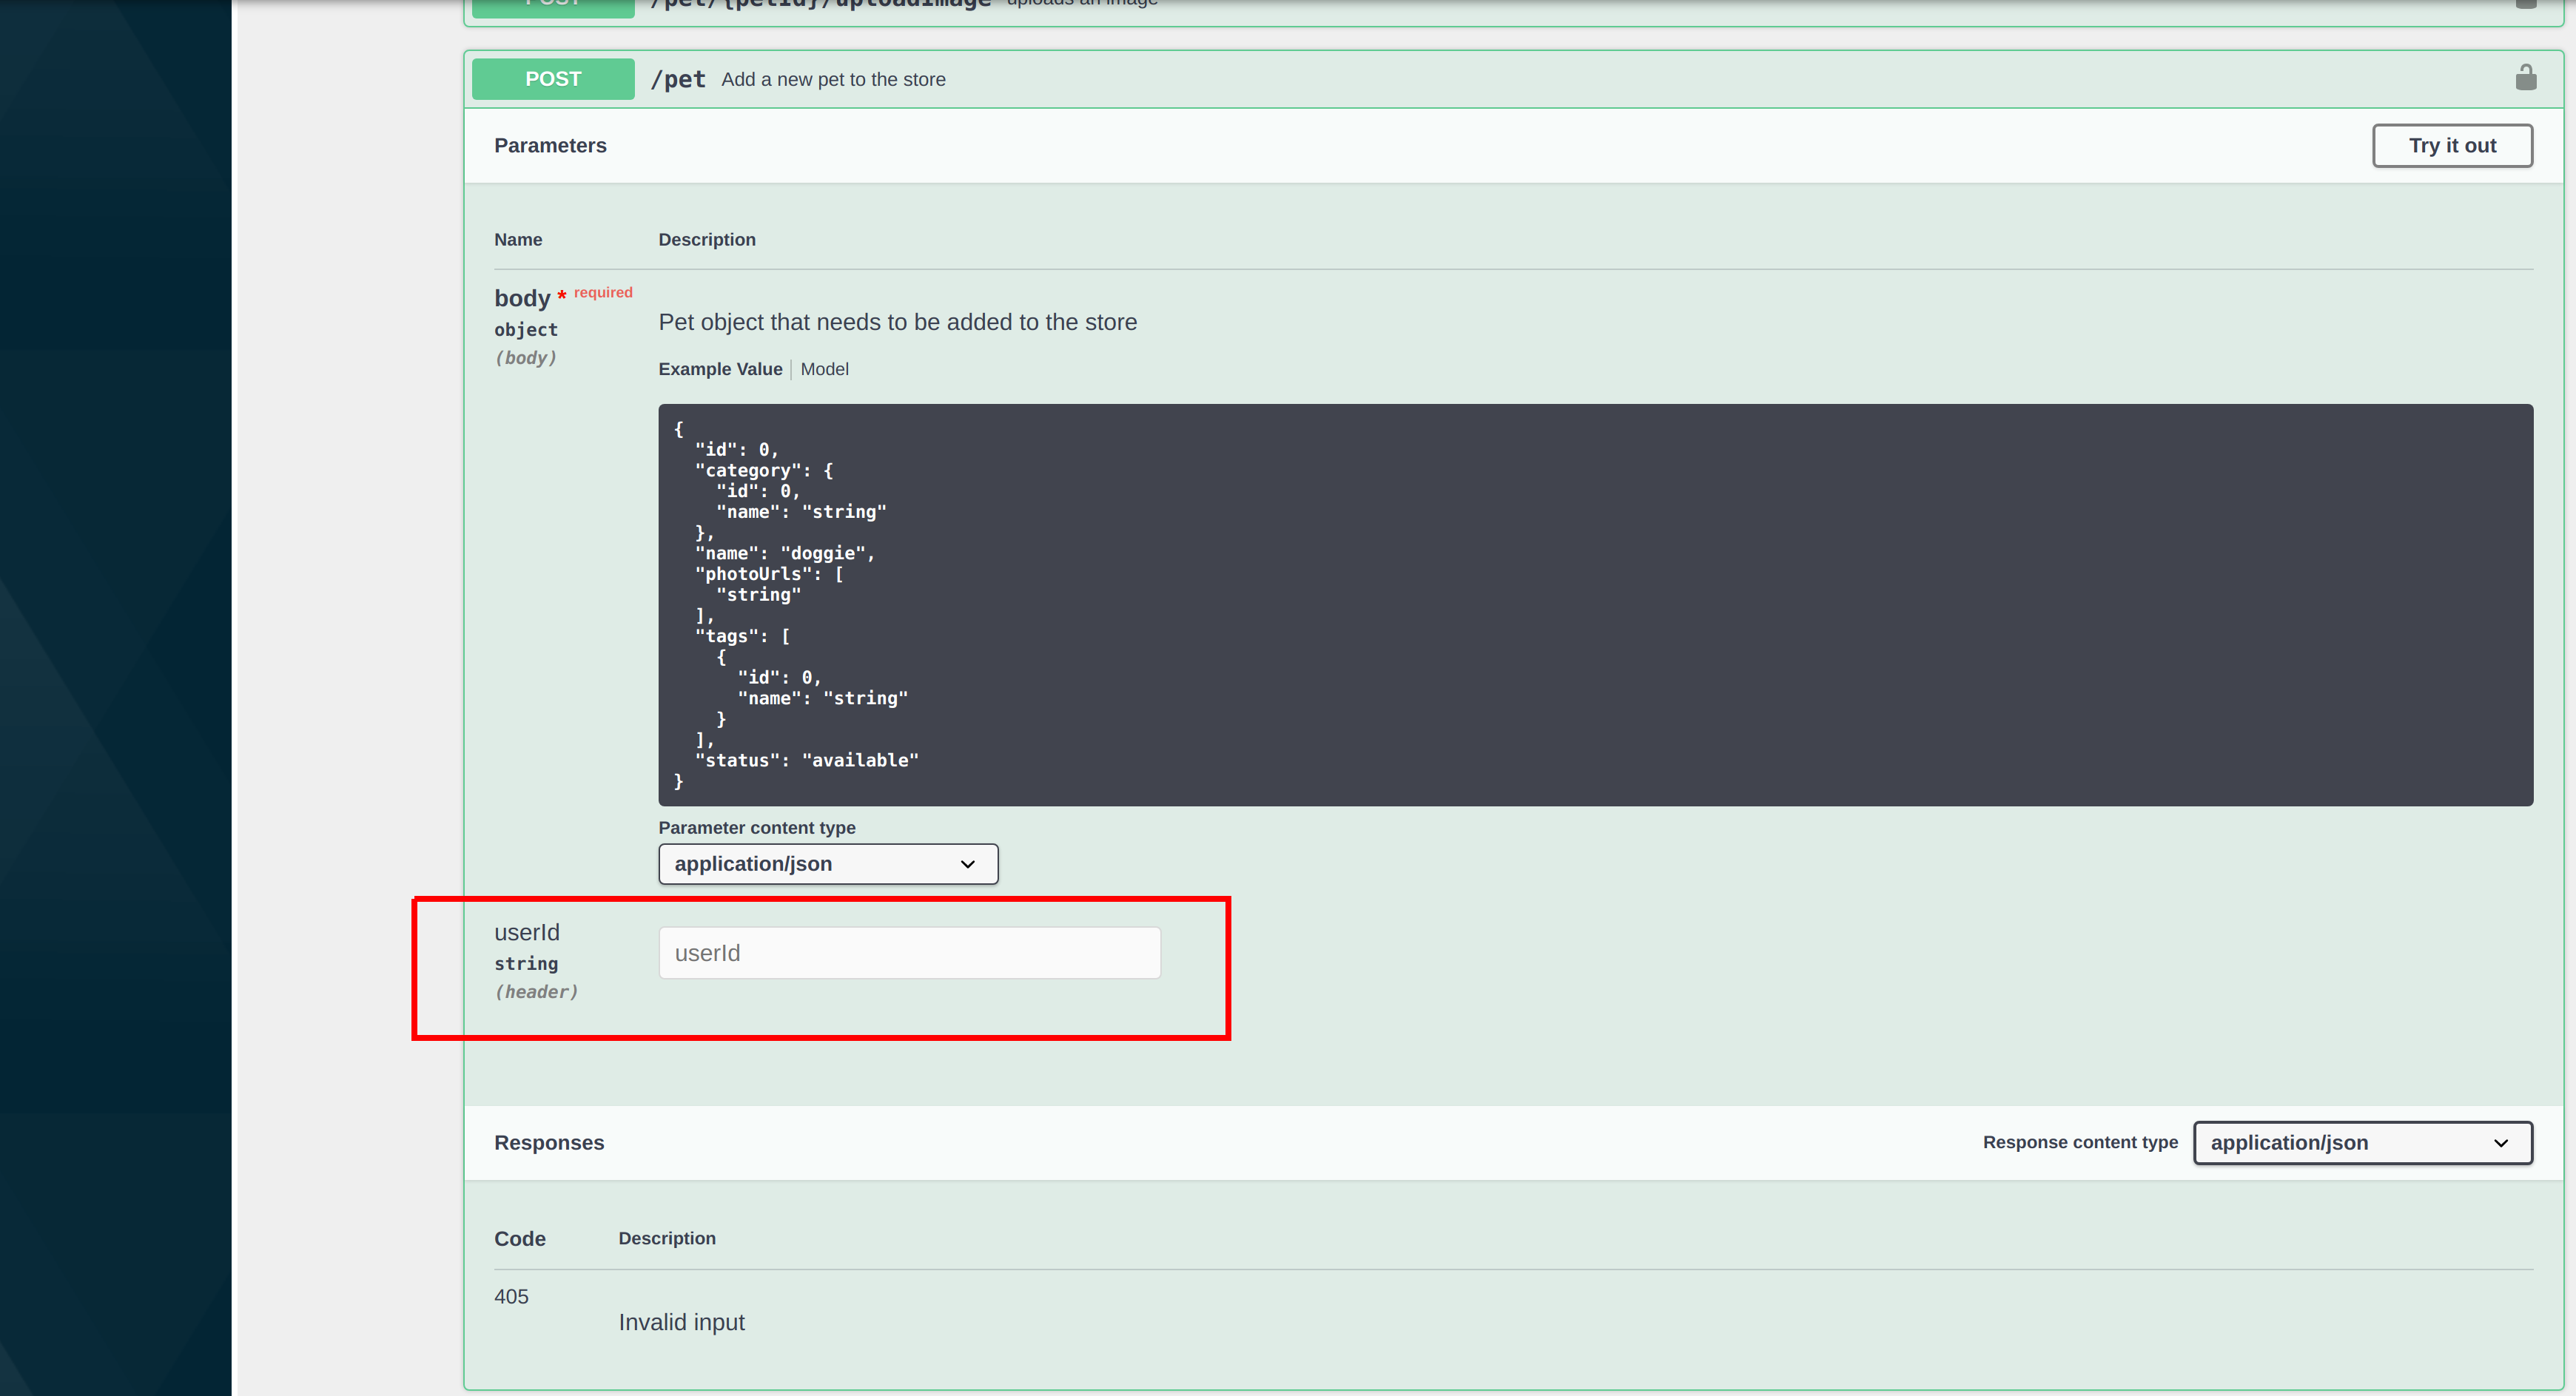Viewport: 2576px width, 1396px height.
Task: Click the Responses section heading
Action: [x=548, y=1142]
